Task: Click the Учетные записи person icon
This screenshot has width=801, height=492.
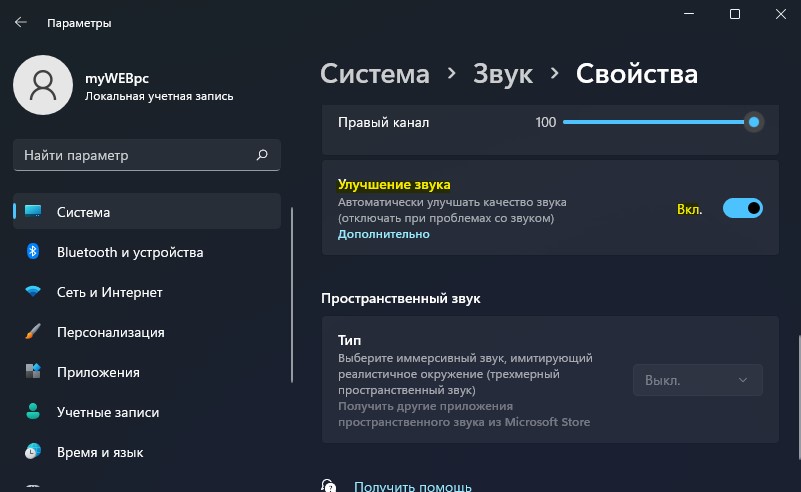Action: (33, 411)
